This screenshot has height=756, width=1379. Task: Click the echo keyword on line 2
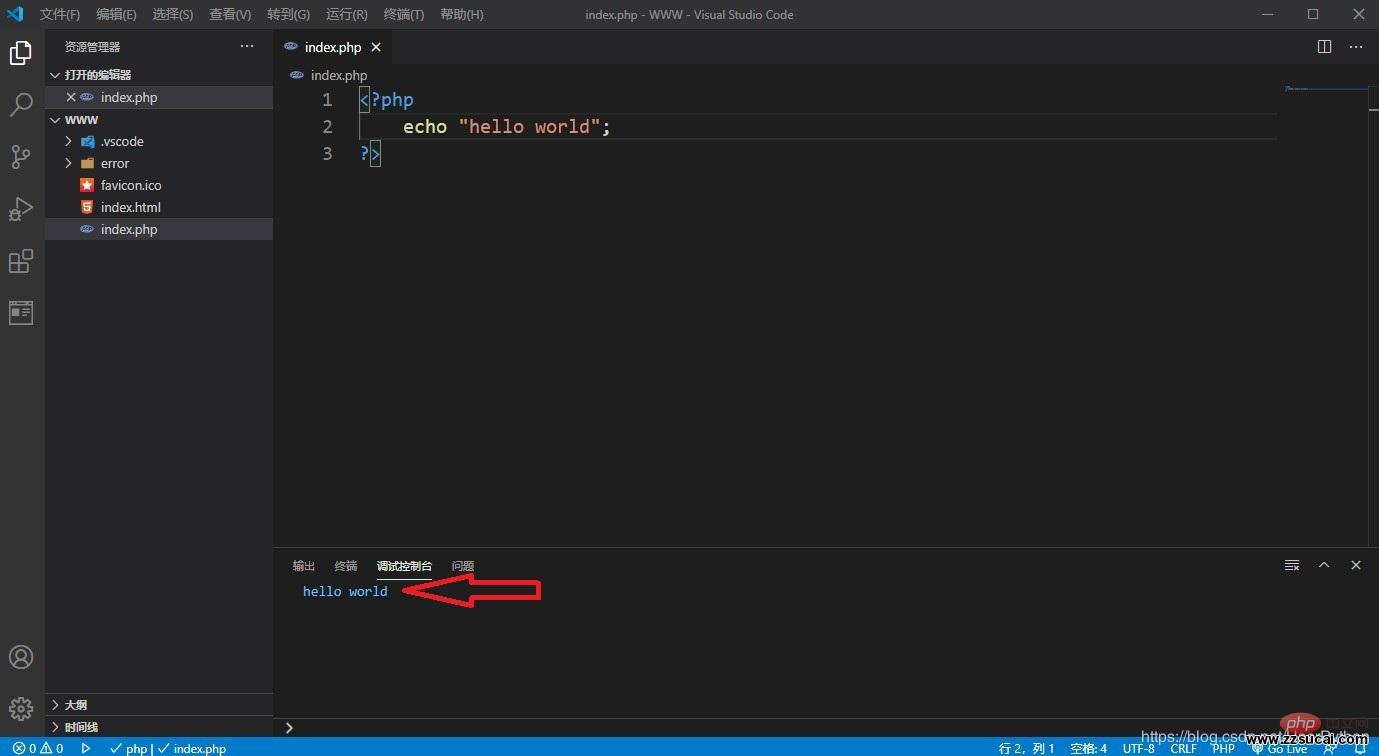425,127
